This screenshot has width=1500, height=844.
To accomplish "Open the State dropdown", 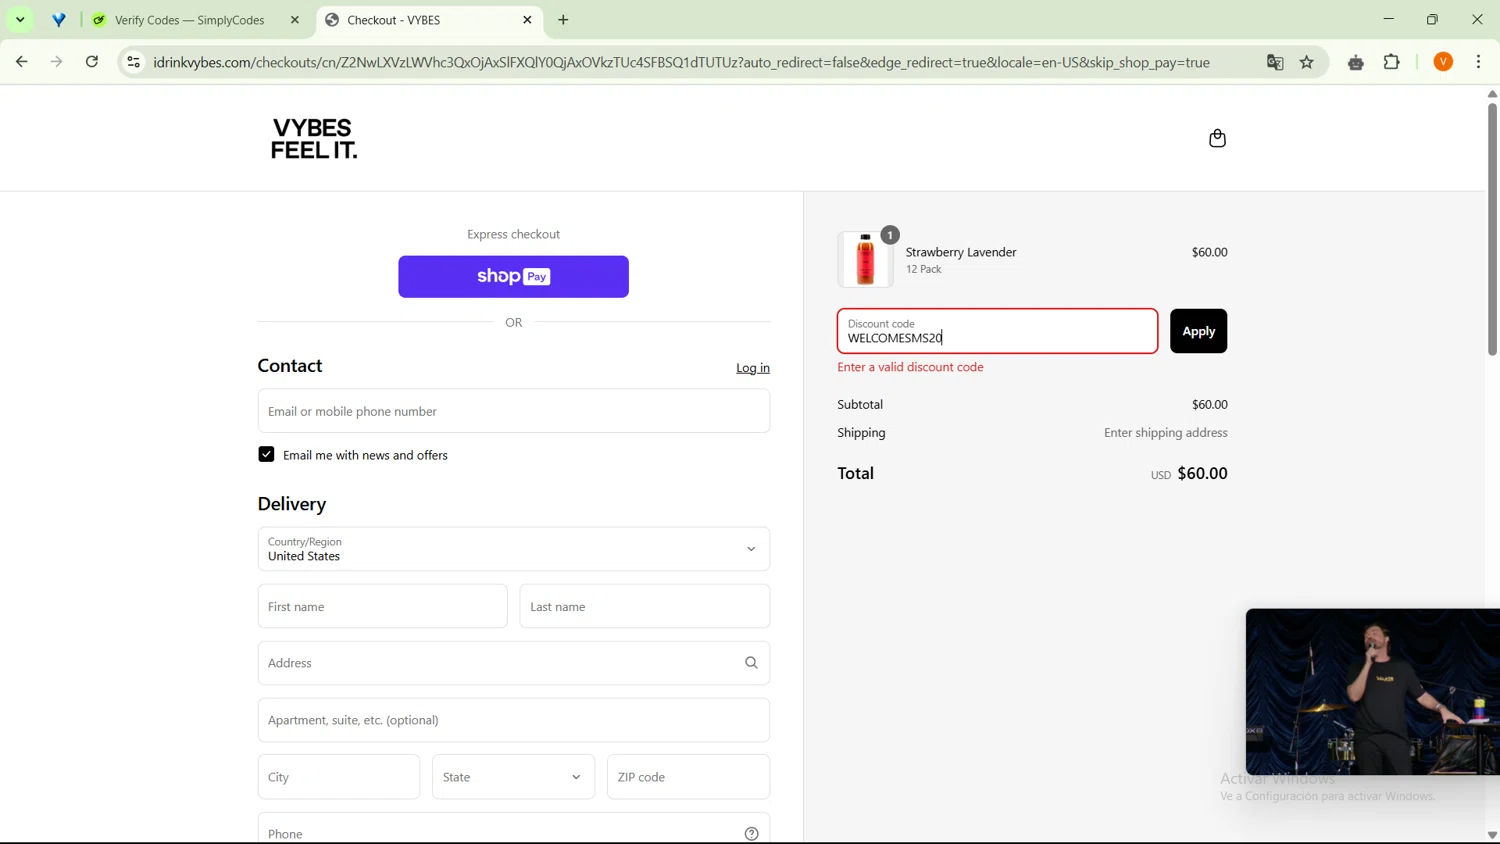I will click(513, 777).
